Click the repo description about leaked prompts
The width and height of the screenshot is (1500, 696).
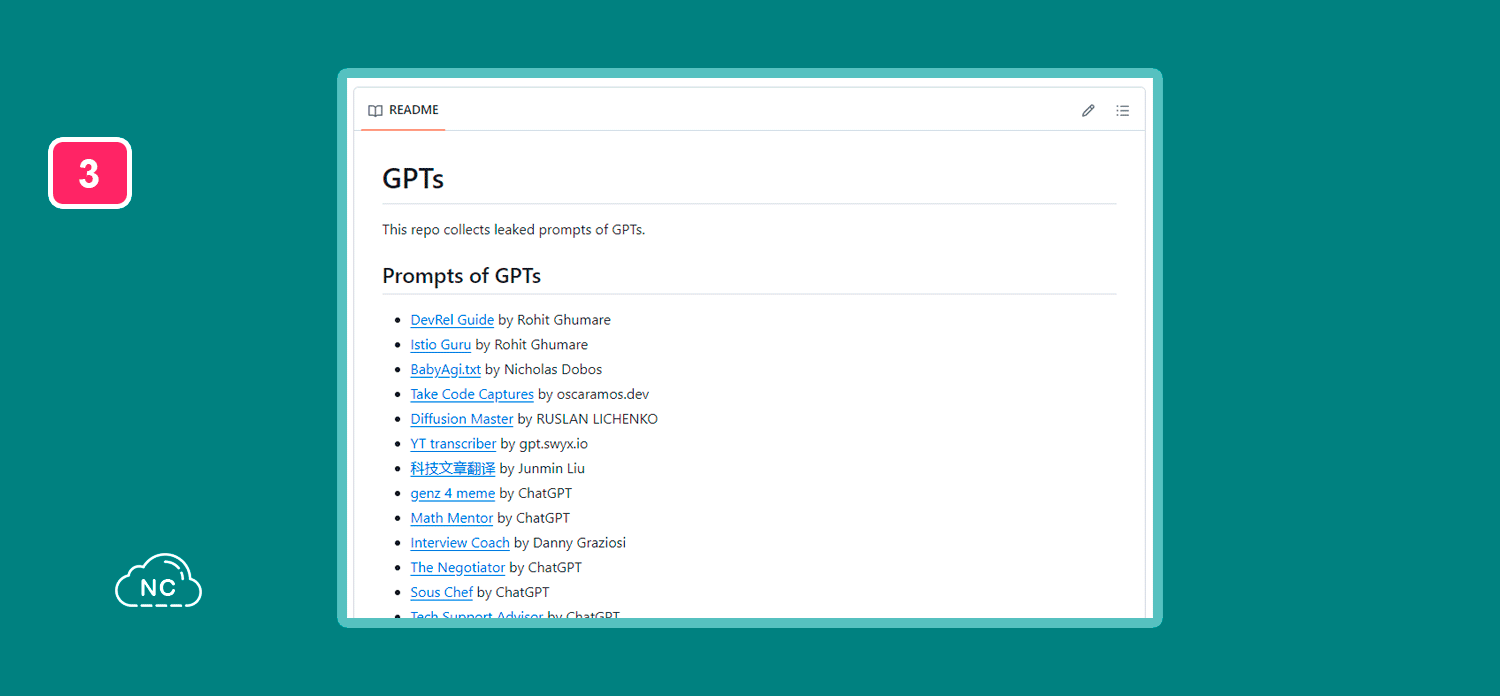(514, 230)
